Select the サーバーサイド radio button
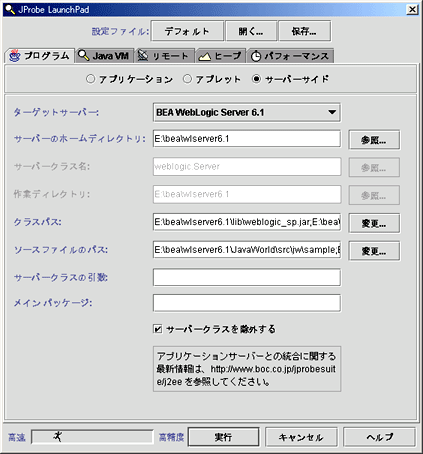The height and width of the screenshot is (454, 423). tap(256, 79)
